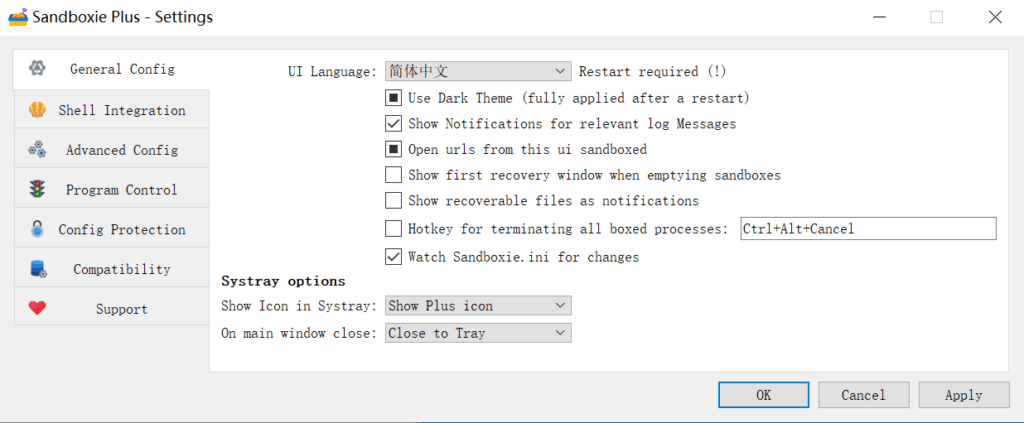Click the shell icon for Shell Integration

[x=37, y=110]
